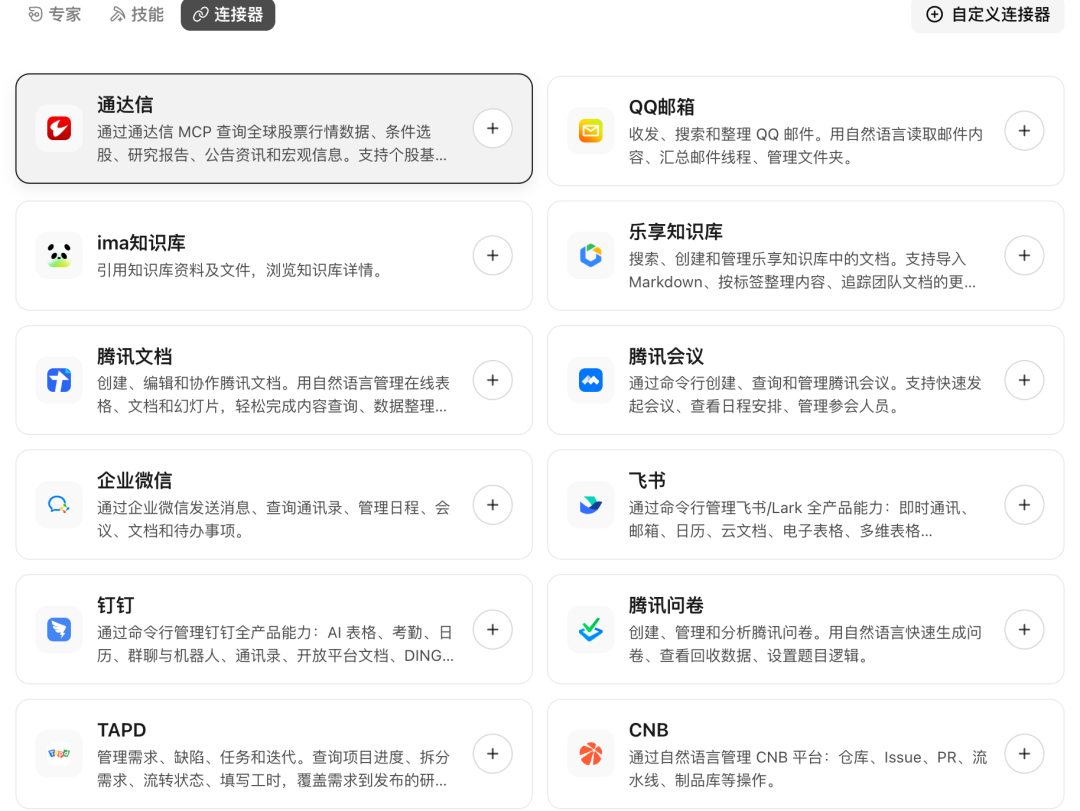Add the CNB connector

point(1024,754)
